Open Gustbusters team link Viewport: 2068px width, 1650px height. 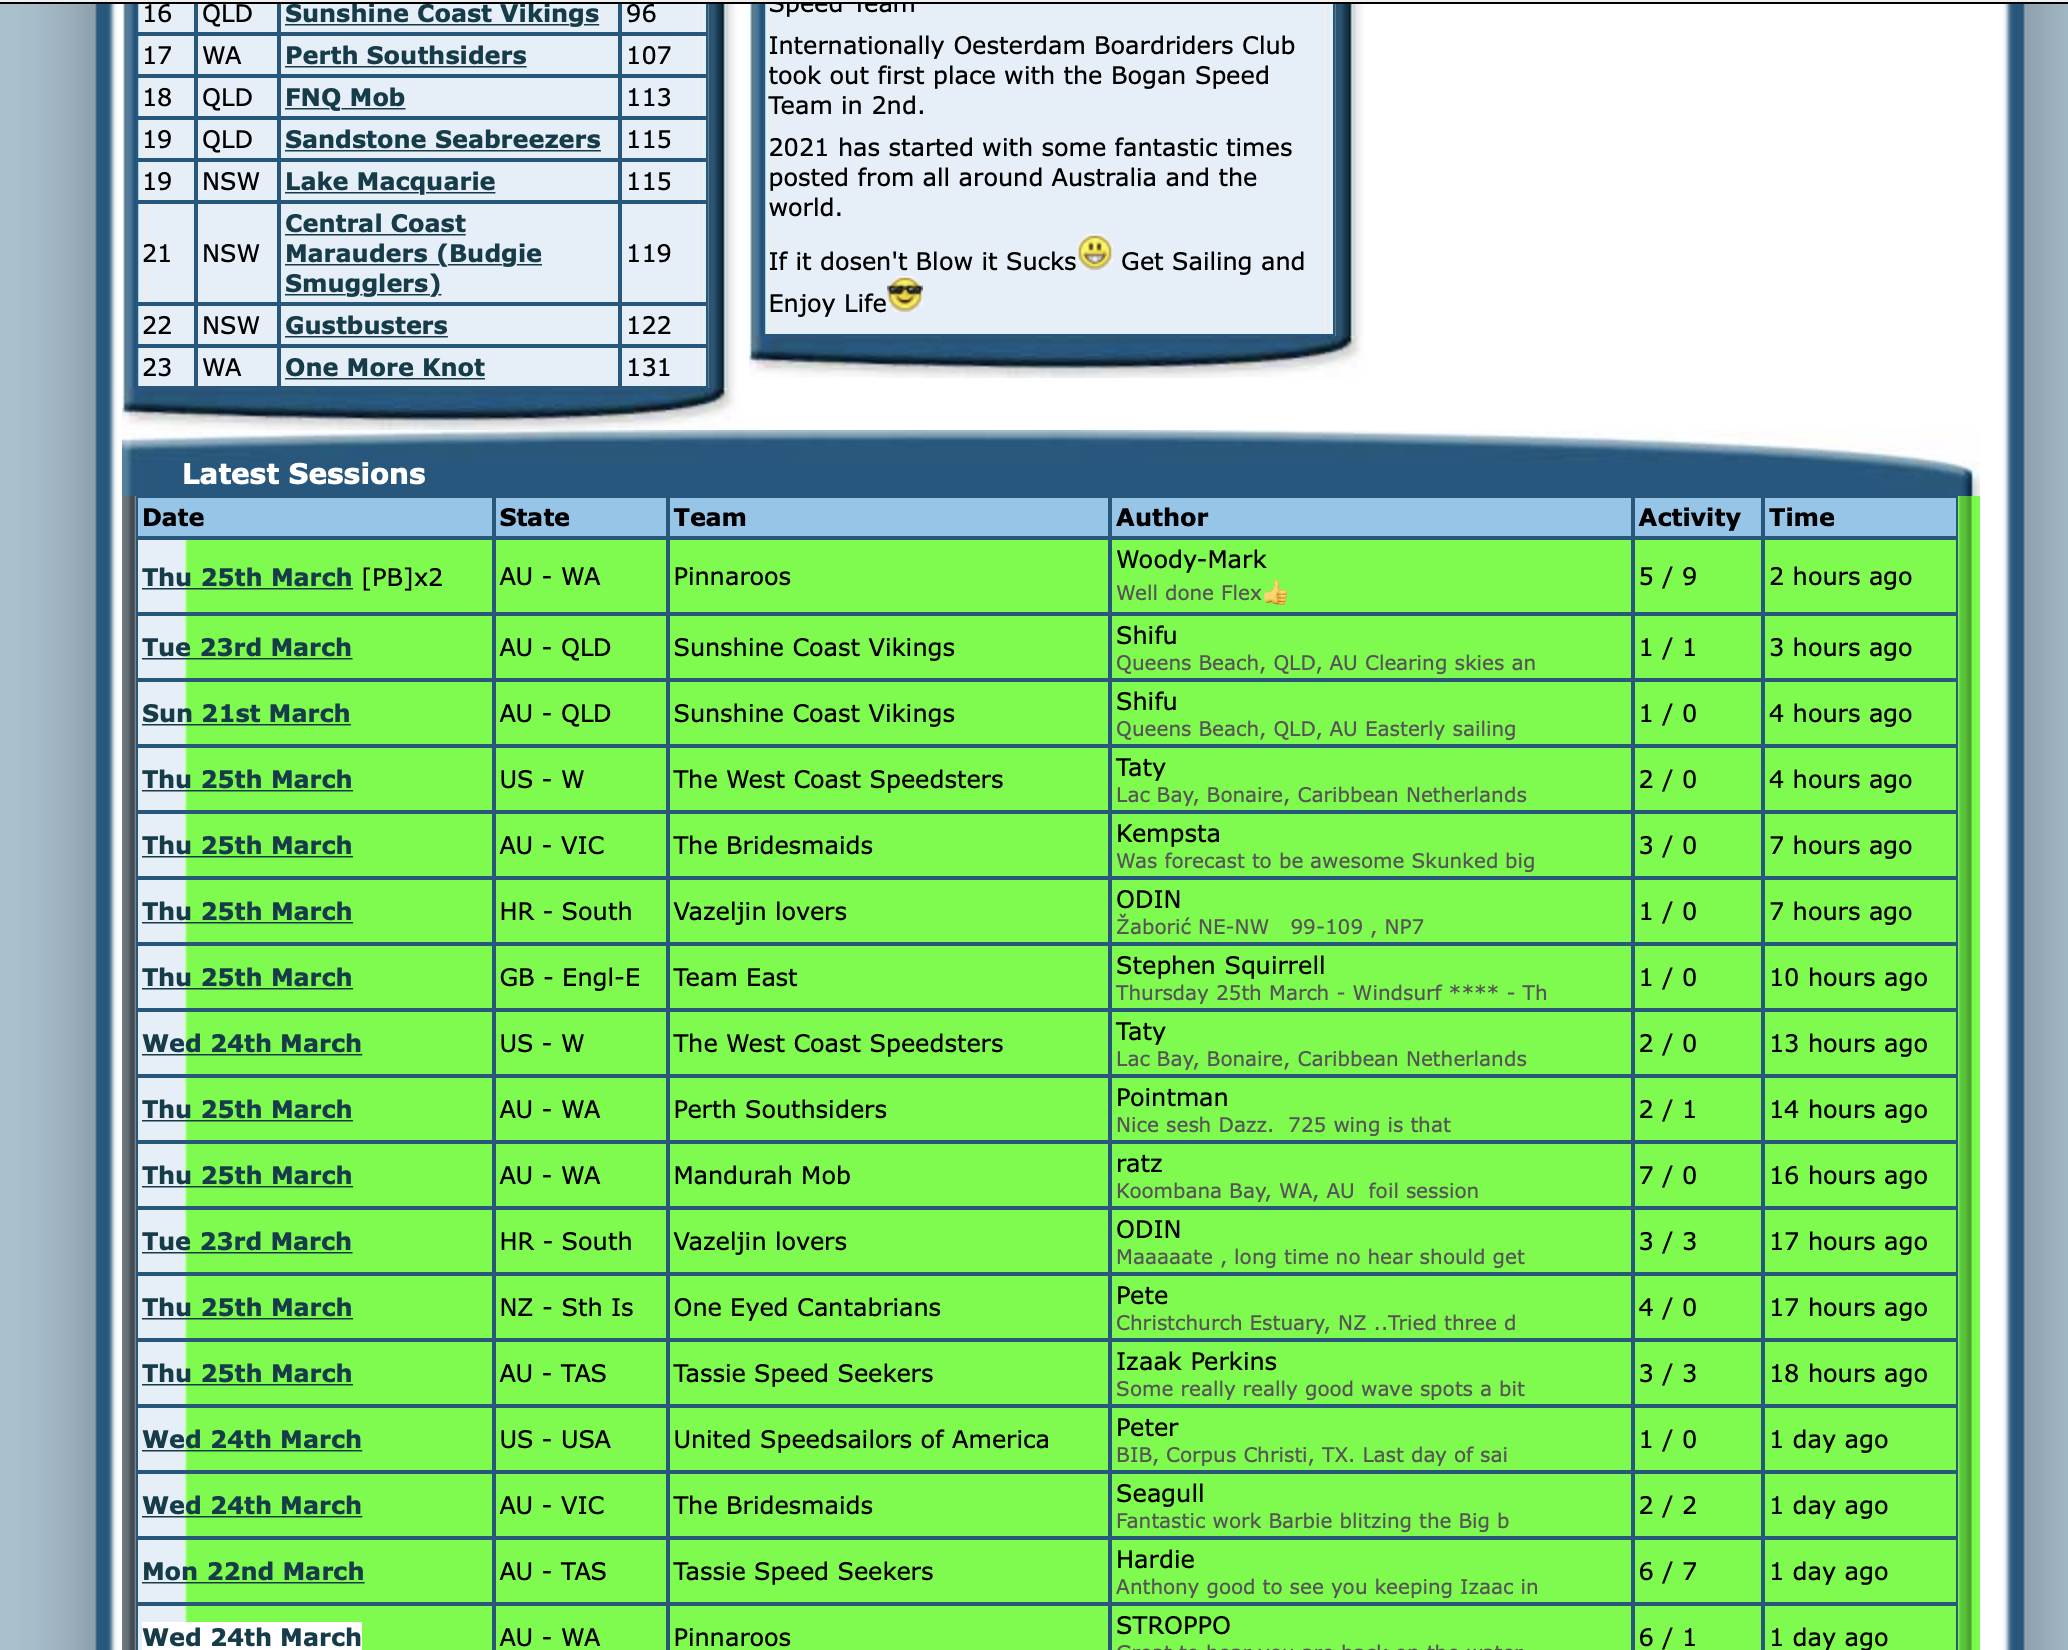365,325
